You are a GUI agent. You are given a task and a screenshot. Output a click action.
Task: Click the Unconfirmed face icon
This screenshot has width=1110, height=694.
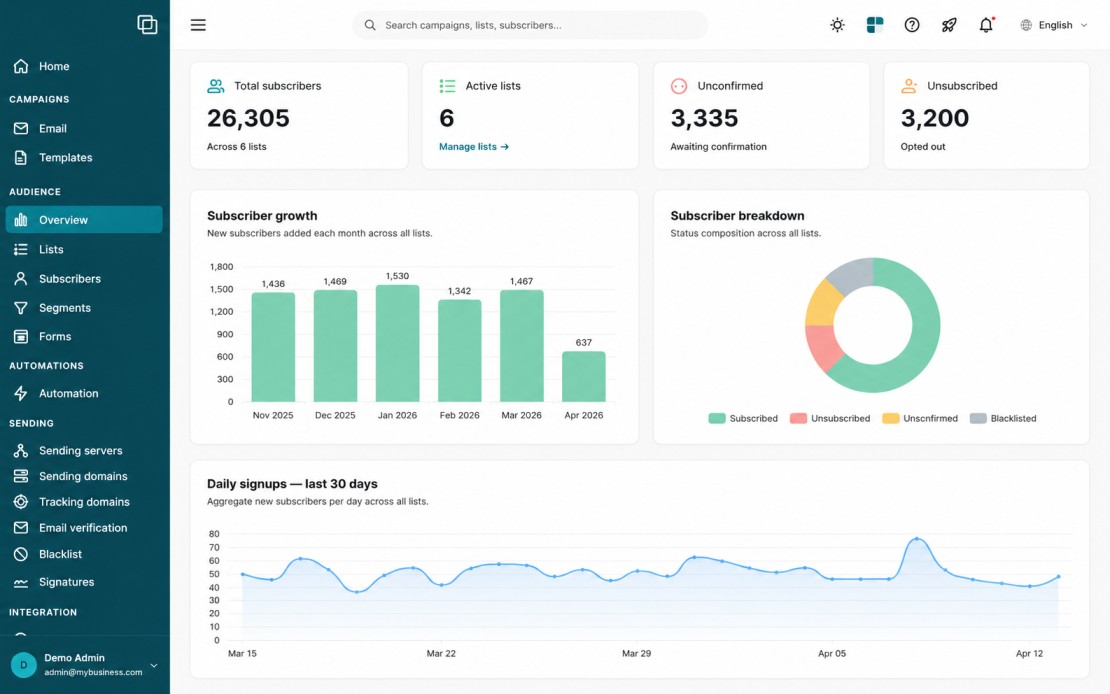[679, 86]
